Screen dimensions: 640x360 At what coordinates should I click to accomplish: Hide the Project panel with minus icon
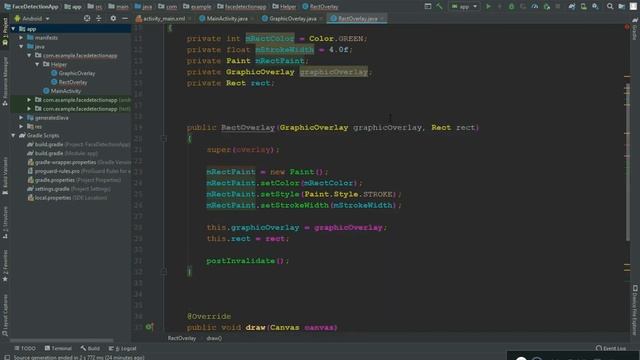coord(125,18)
